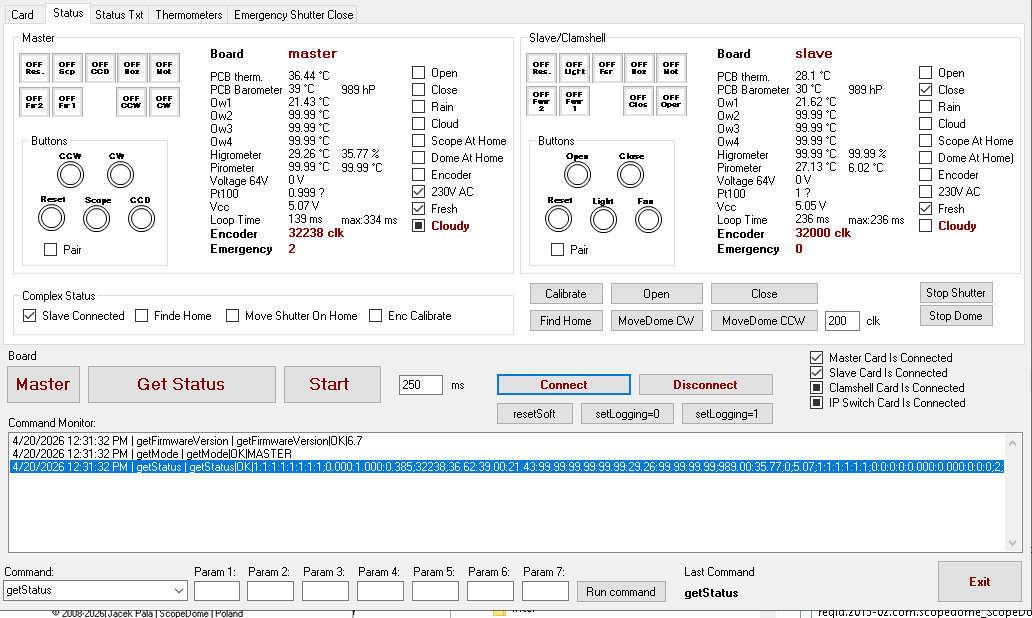Screen dimensions: 1032x618
Task: Click the Command Monitor vertical scrollbar
Action: 1015,491
